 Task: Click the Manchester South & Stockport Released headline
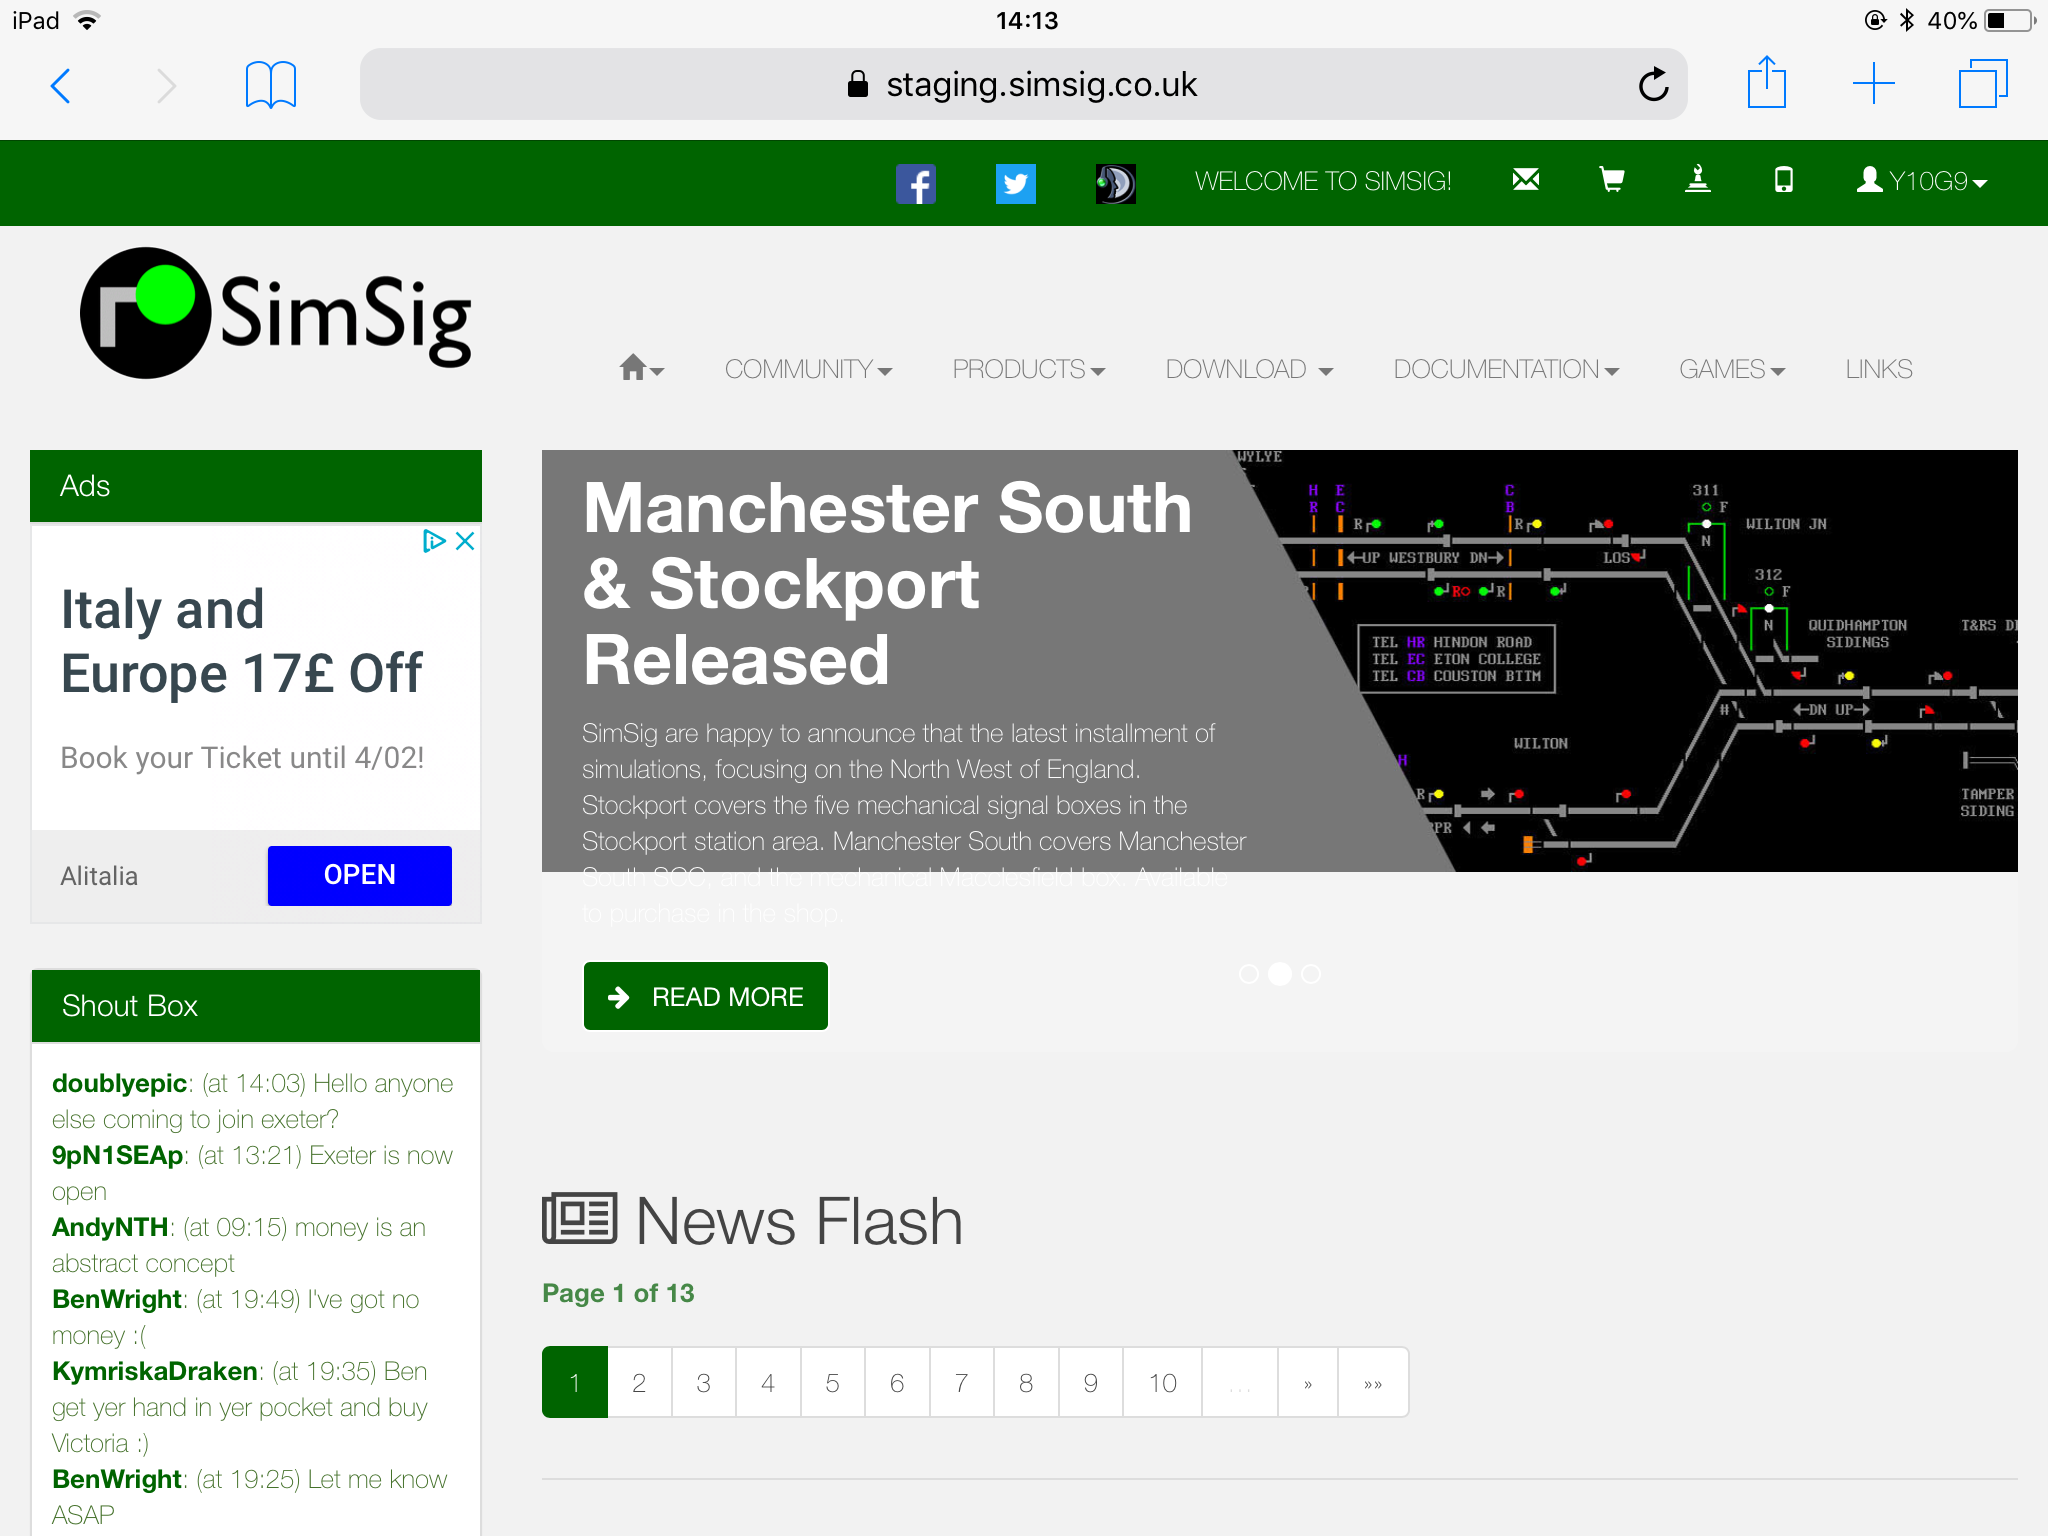[x=888, y=584]
